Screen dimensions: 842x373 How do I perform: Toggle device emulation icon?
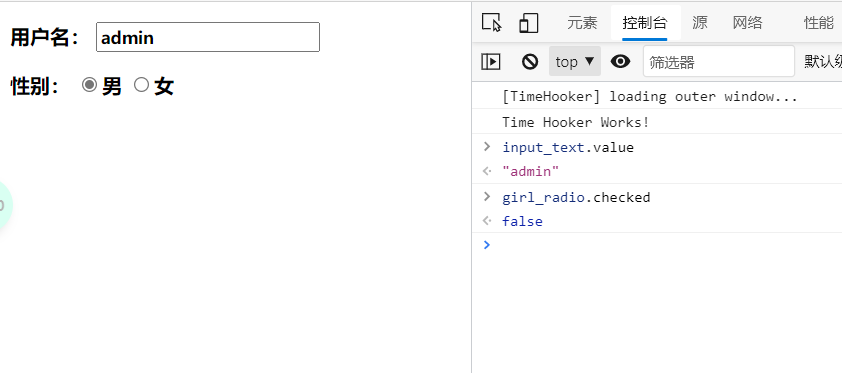click(528, 23)
